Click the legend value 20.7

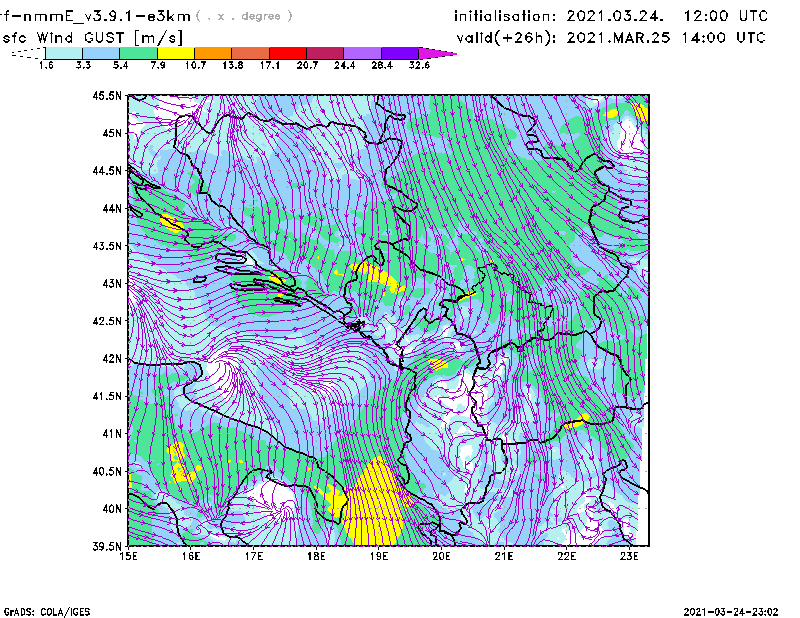pyautogui.click(x=307, y=65)
